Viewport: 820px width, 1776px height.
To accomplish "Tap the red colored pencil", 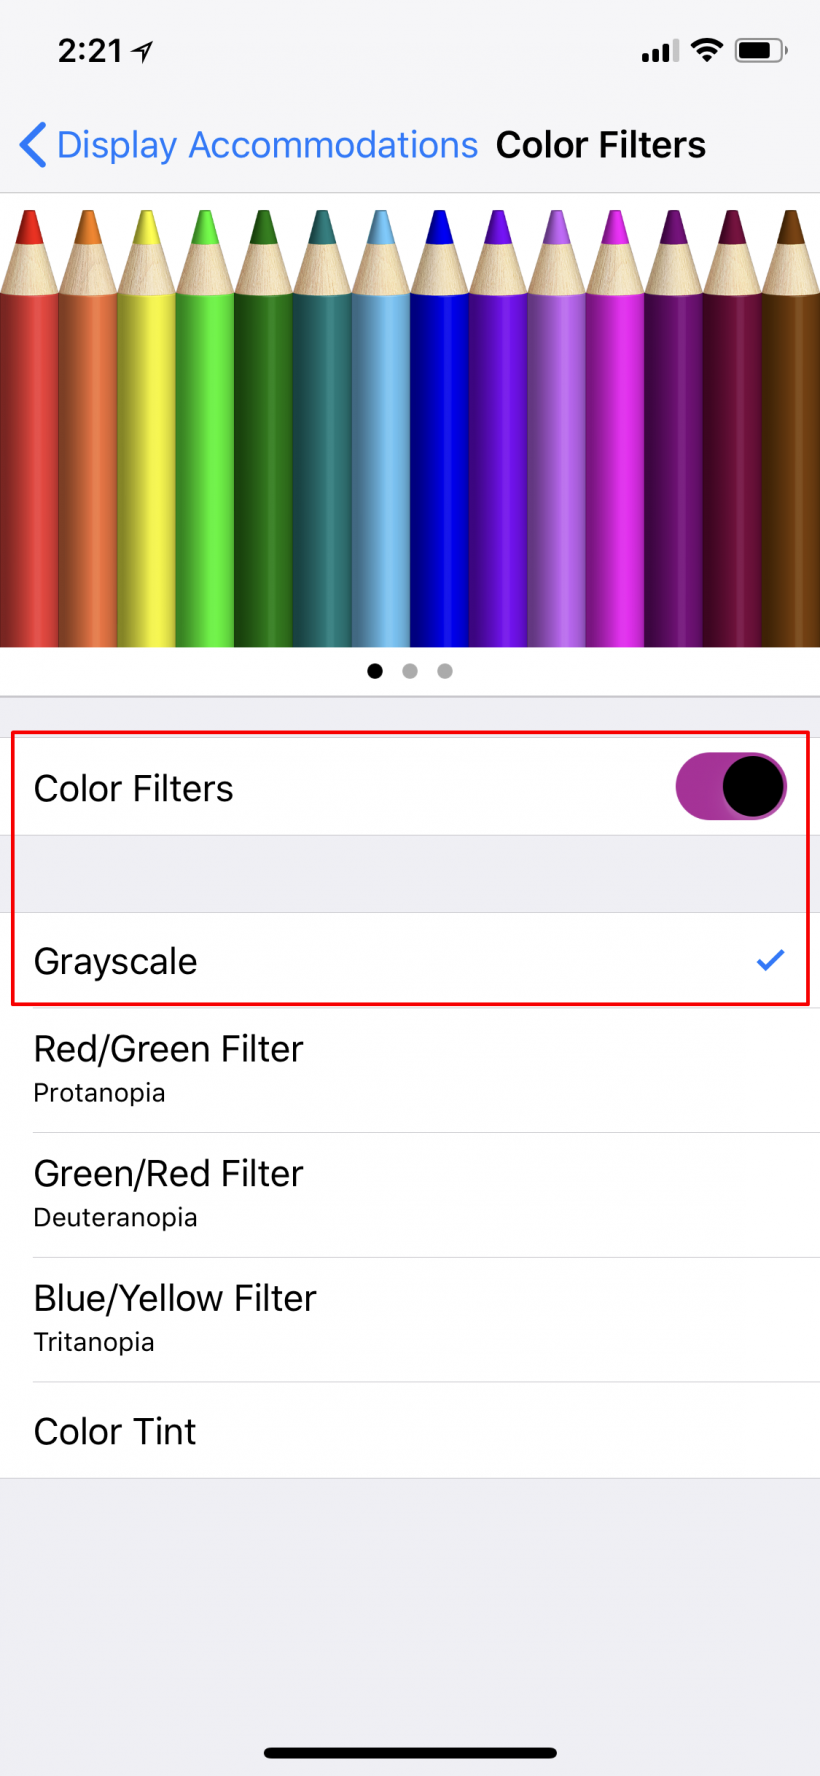I will [x=29, y=428].
